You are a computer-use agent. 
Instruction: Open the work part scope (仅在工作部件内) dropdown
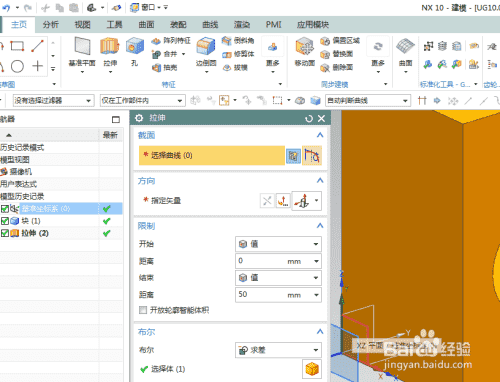pyautogui.click(x=143, y=100)
